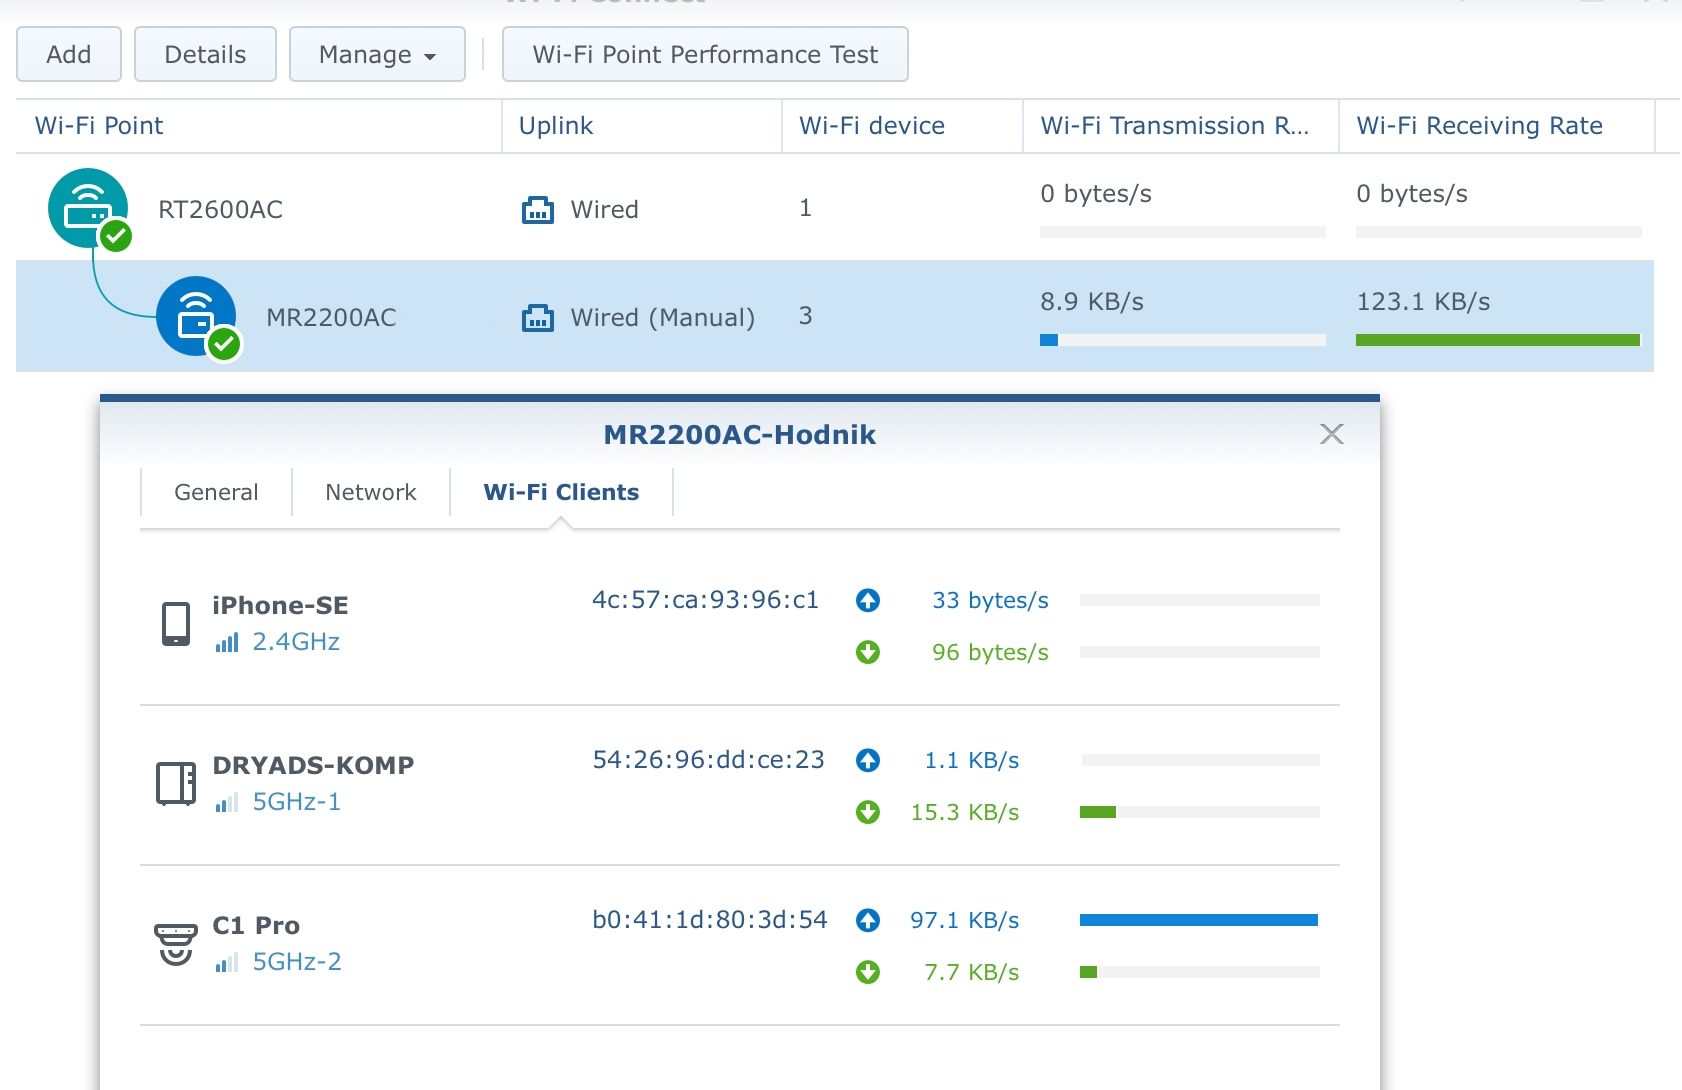Sort by the Wi-Fi Point column header
Viewport: 1682px width, 1090px height.
(x=258, y=126)
